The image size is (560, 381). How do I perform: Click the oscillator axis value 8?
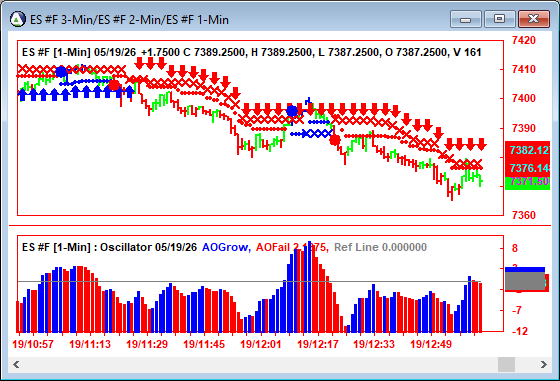click(515, 248)
